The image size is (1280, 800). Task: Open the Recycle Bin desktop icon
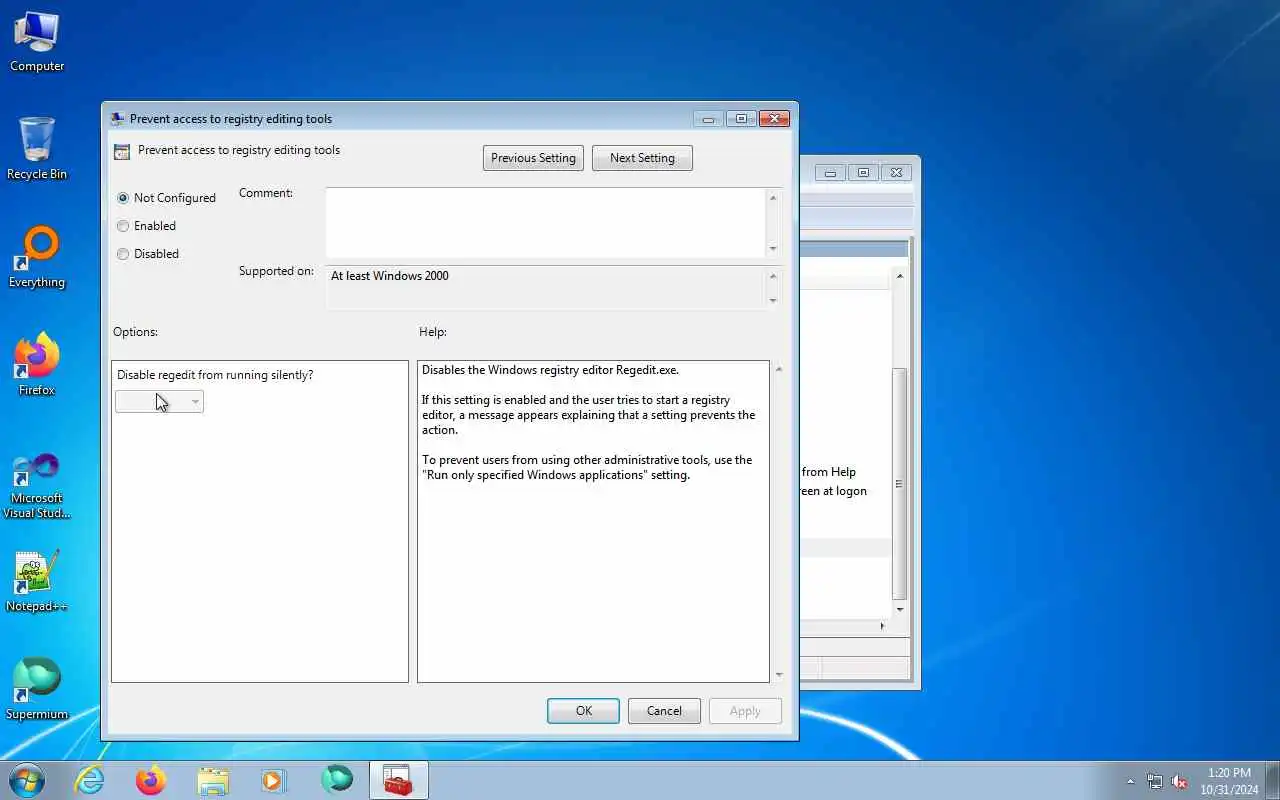pyautogui.click(x=37, y=148)
